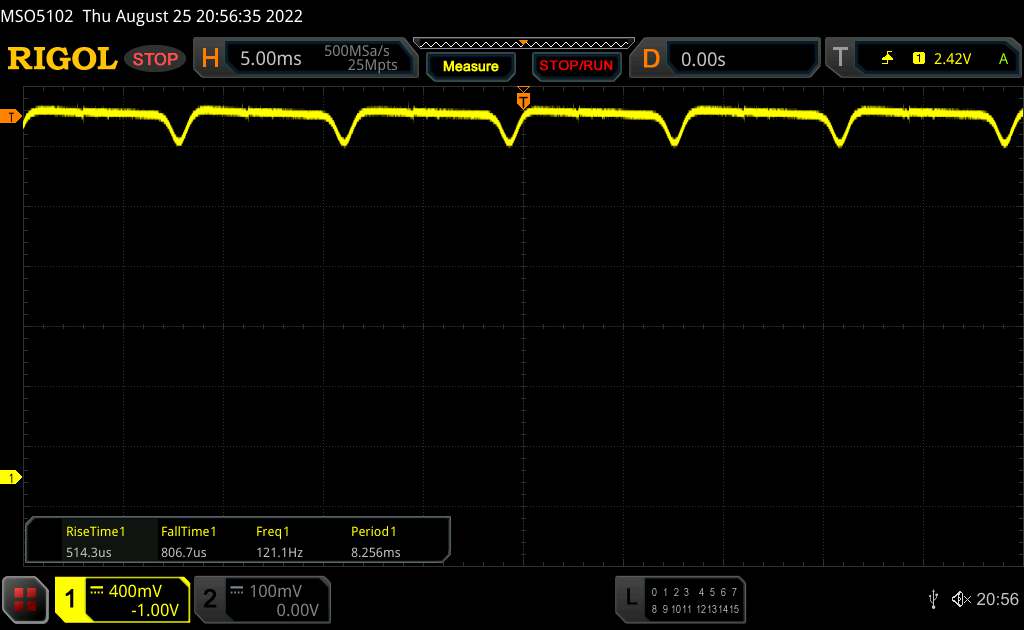Select the 0.00s delay value
The image size is (1024, 630).
703,59
